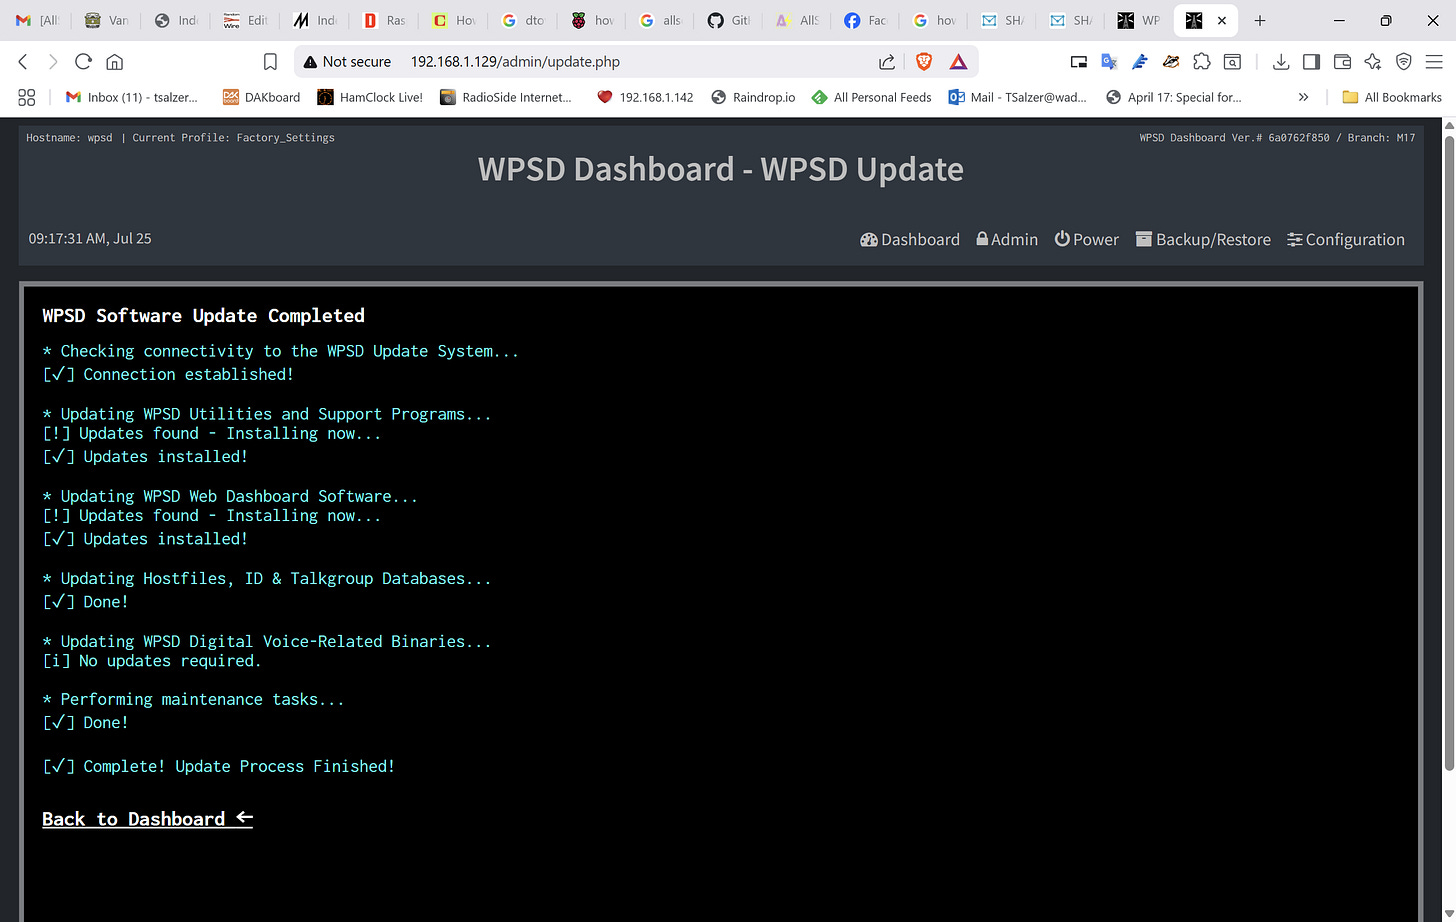The width and height of the screenshot is (1456, 922).
Task: Open the Brave VPN shield icon
Action: pos(1404,62)
